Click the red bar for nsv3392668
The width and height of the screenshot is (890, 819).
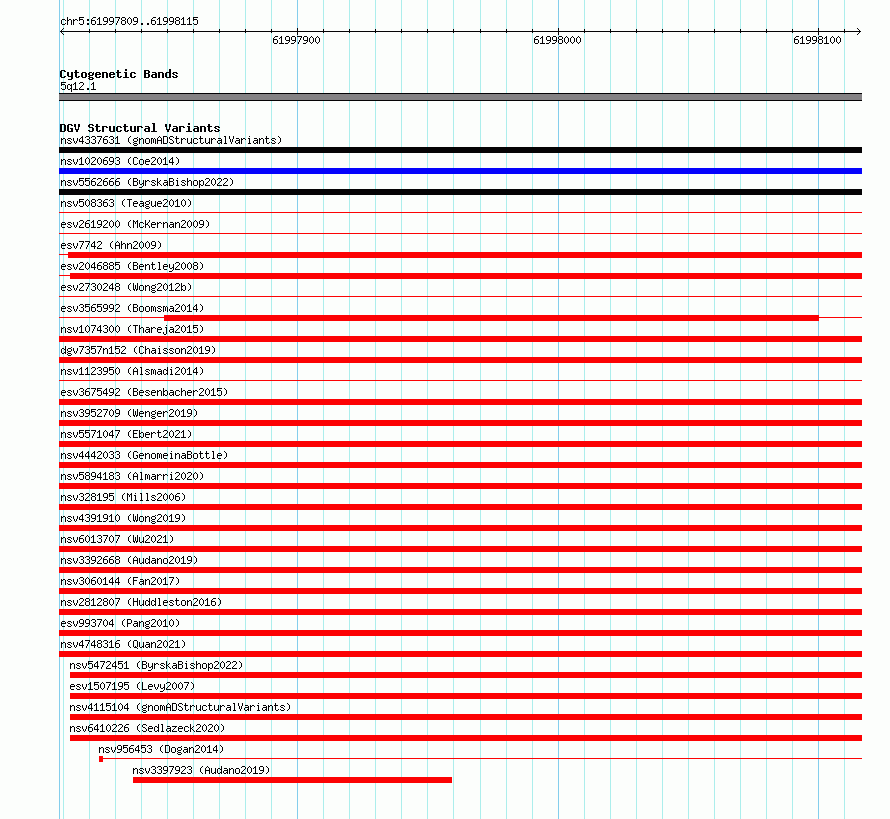[x=460, y=570]
